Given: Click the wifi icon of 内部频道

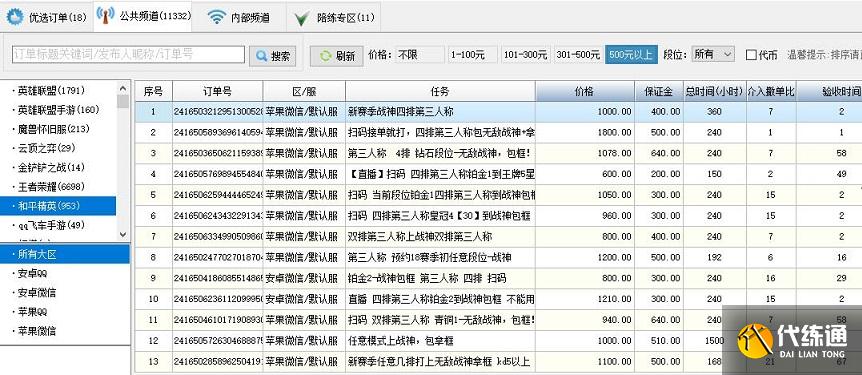Looking at the screenshot, I should pyautogui.click(x=217, y=17).
